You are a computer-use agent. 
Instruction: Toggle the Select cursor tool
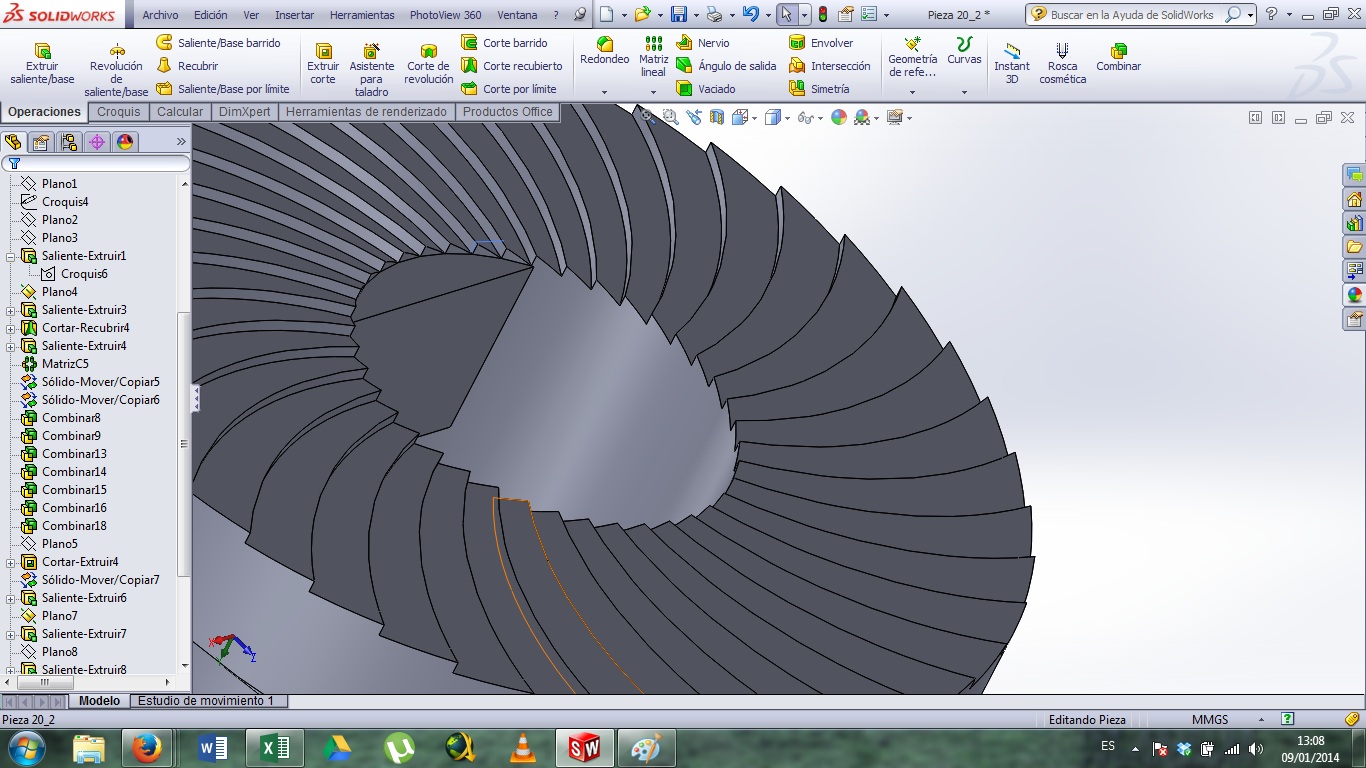[x=787, y=14]
